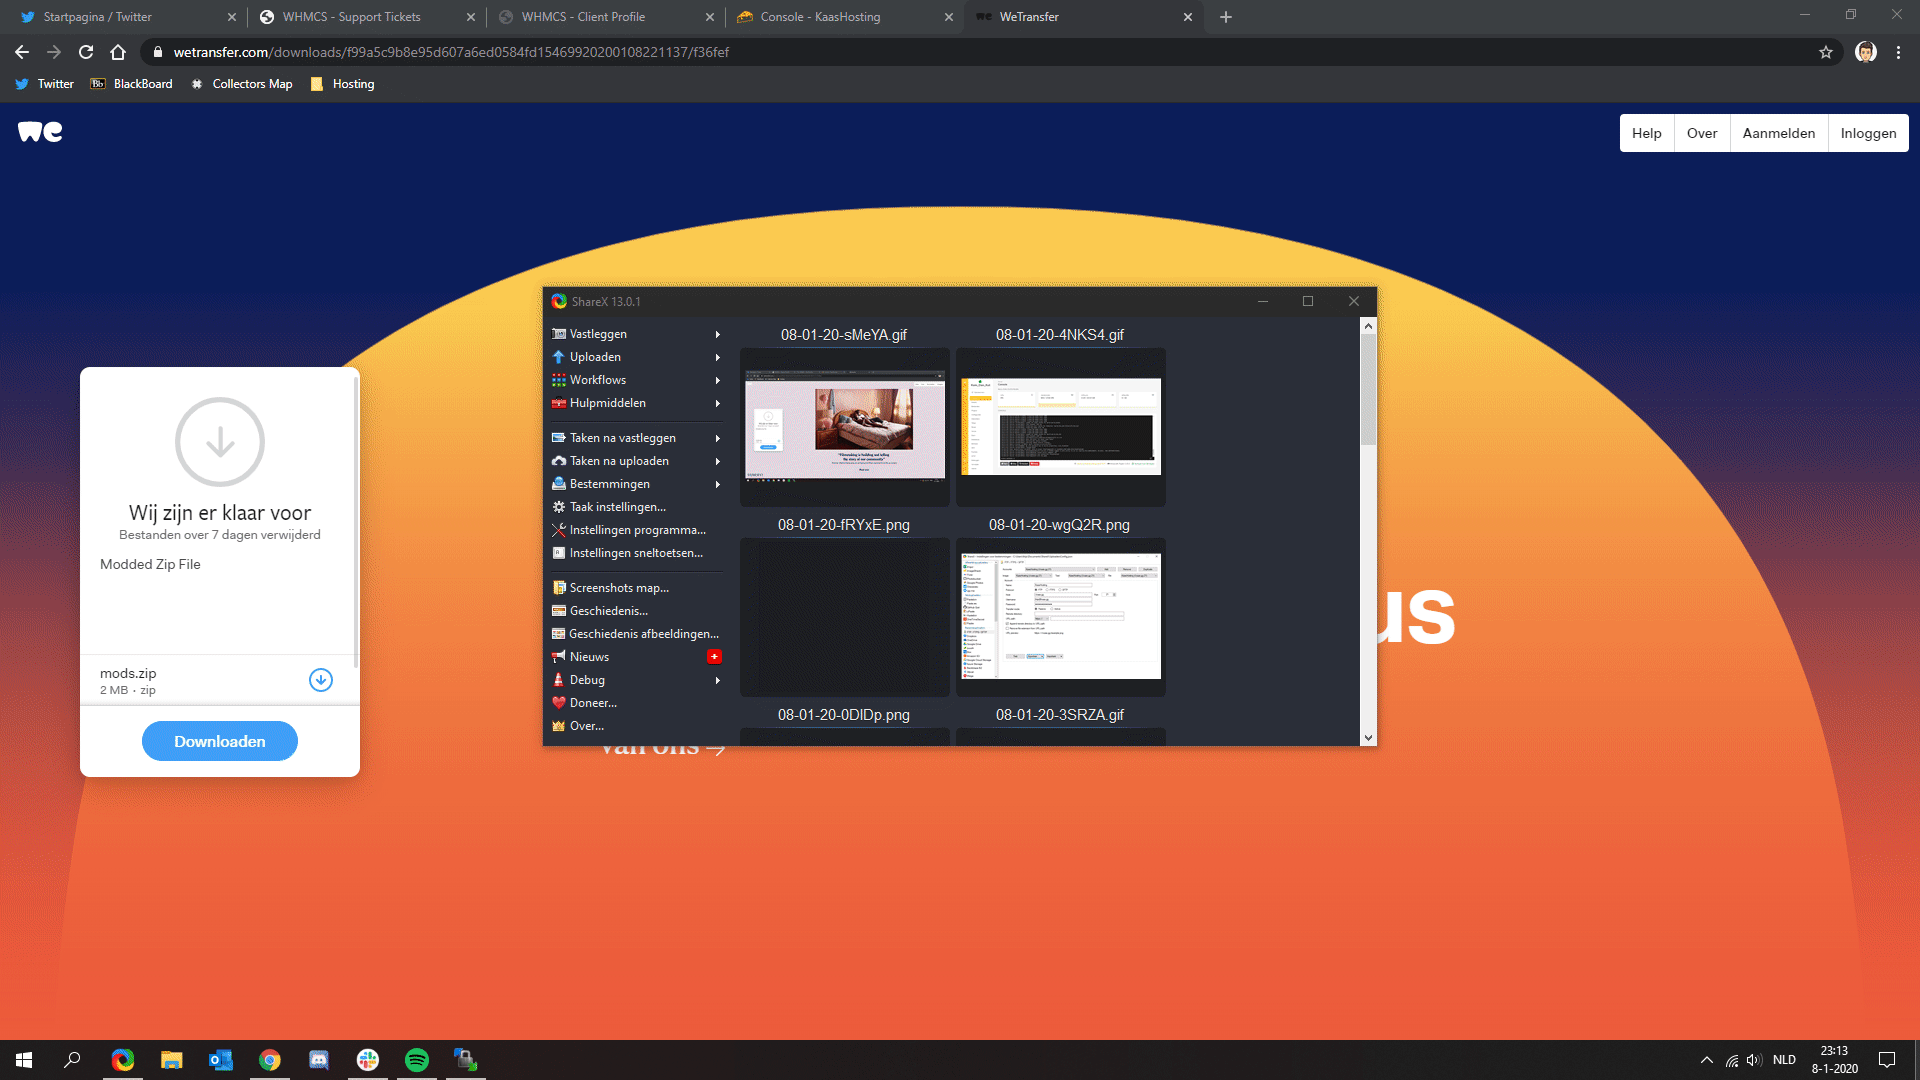1920x1080 pixels.
Task: Open Screenshots map menu item
Action: [x=618, y=588]
